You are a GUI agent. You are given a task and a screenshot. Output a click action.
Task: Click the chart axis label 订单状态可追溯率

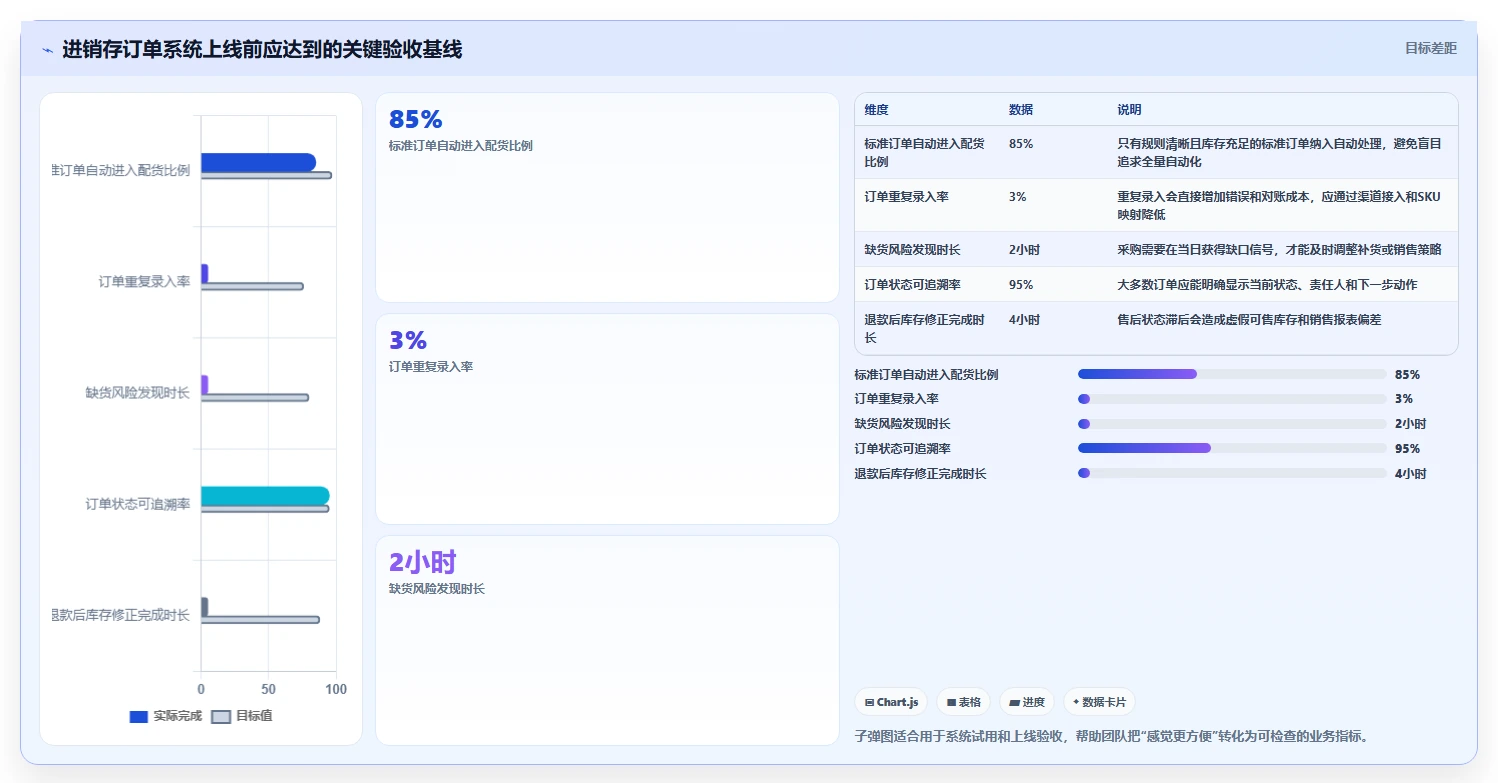point(138,504)
